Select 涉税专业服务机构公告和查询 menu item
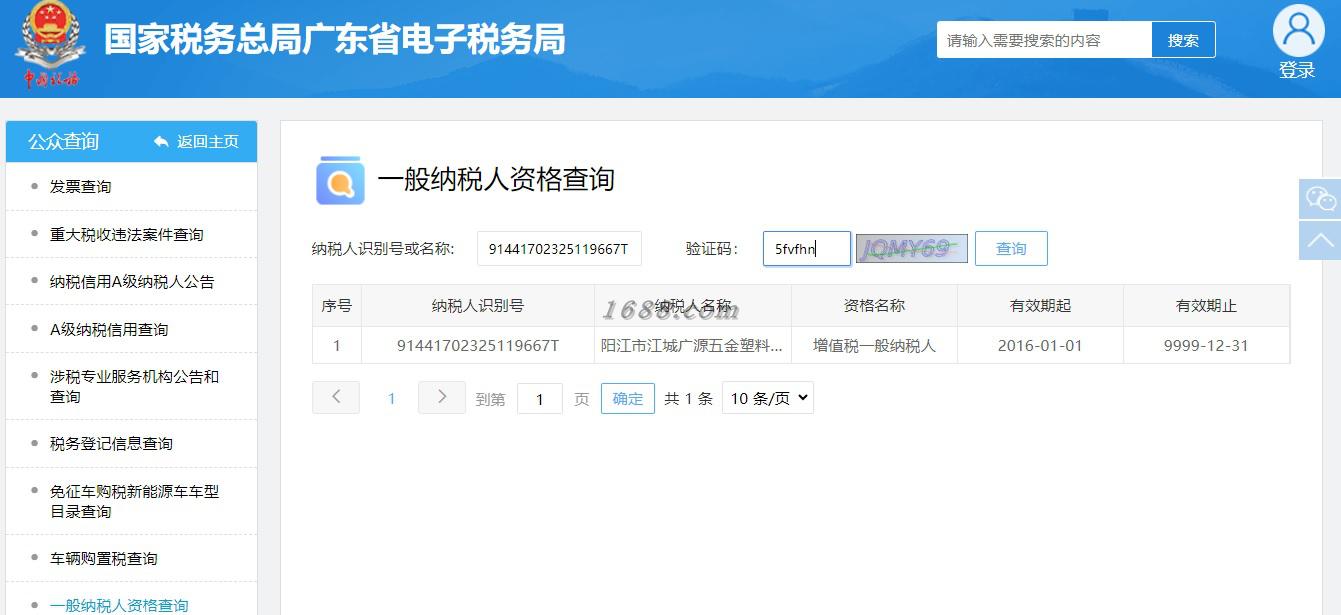1341x615 pixels. (x=134, y=387)
